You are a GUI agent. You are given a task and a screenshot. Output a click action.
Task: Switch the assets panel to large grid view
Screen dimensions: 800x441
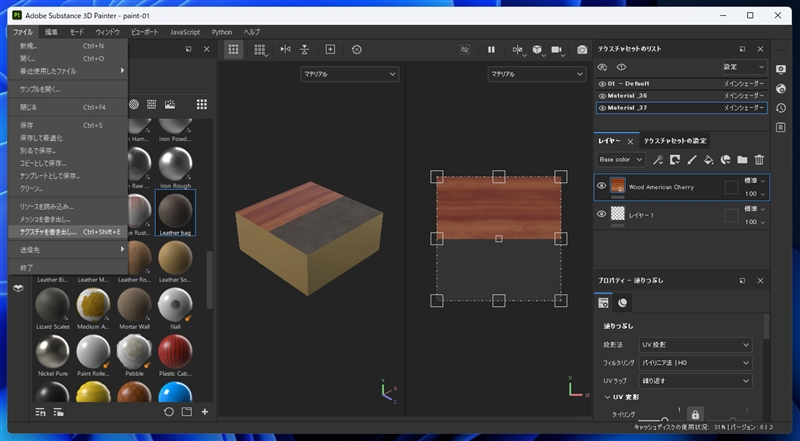(202, 104)
